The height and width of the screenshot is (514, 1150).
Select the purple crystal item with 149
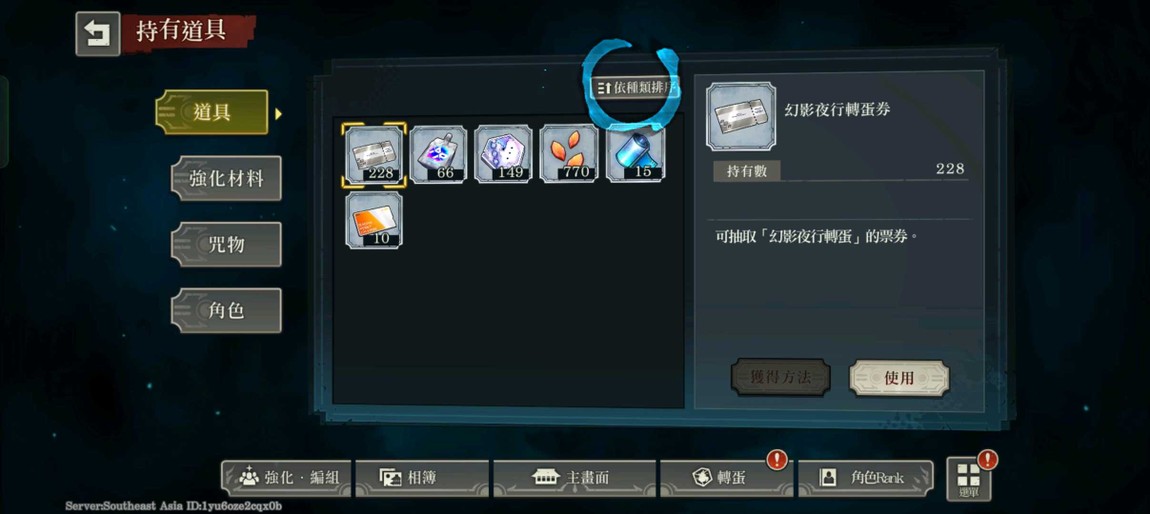tap(503, 154)
